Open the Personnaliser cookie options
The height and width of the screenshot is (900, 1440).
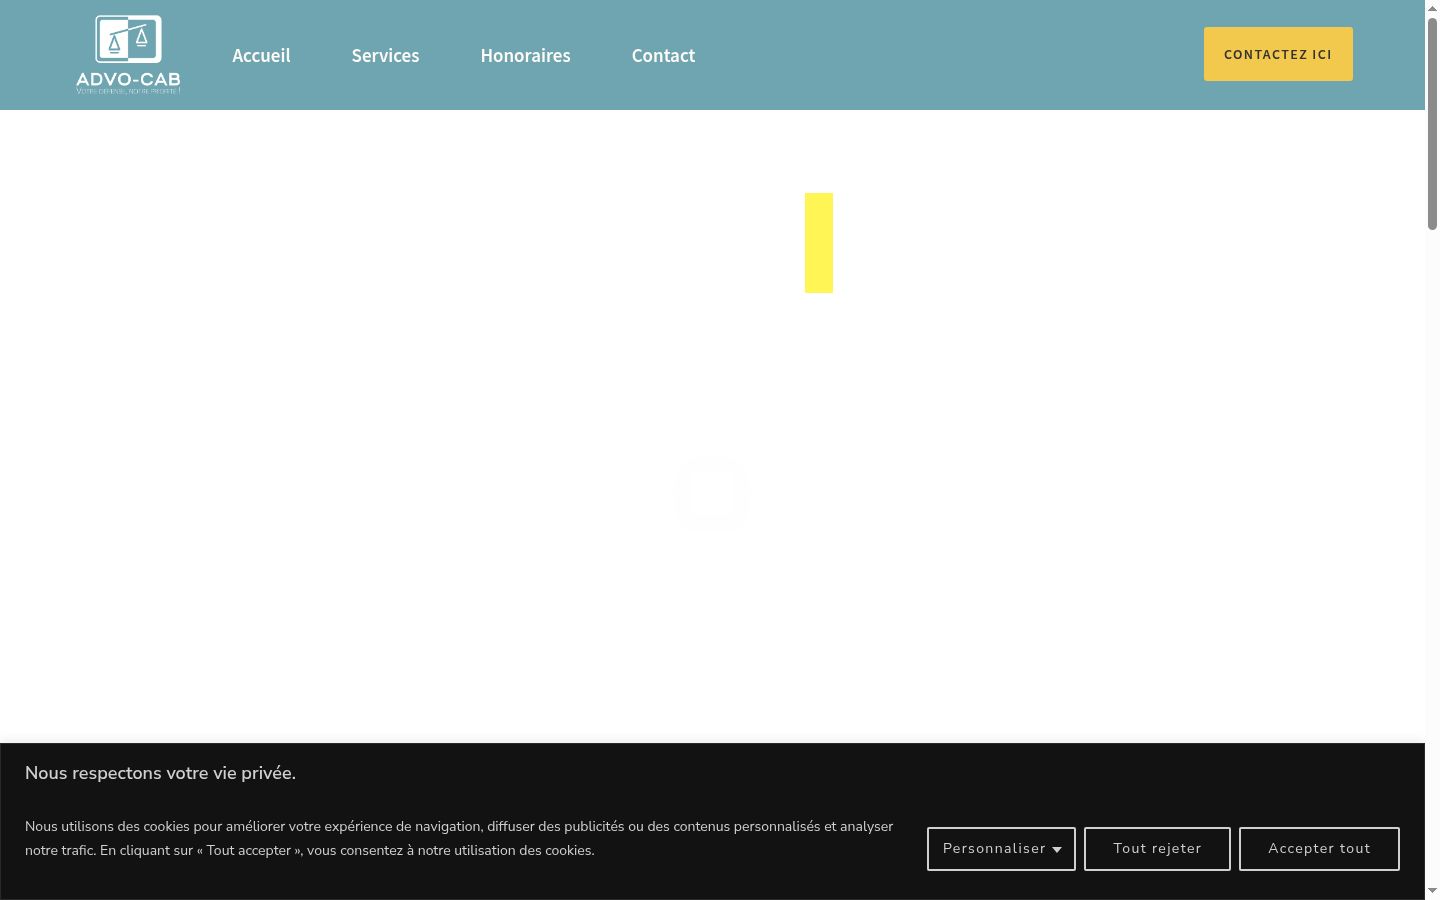coord(1001,849)
